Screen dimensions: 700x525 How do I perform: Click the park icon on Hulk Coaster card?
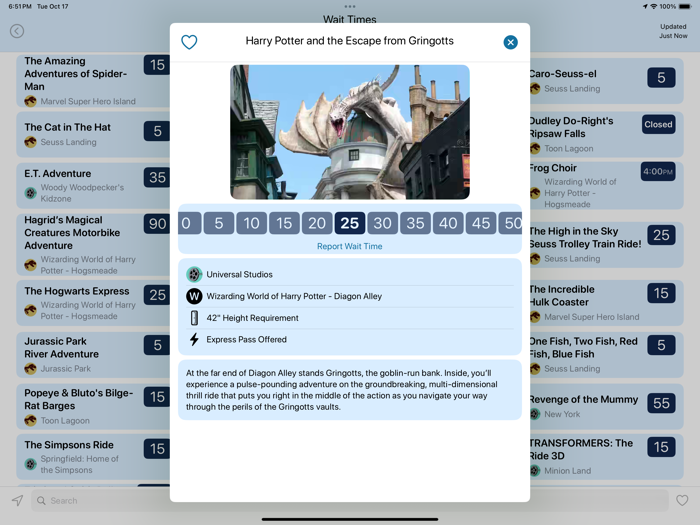535,317
